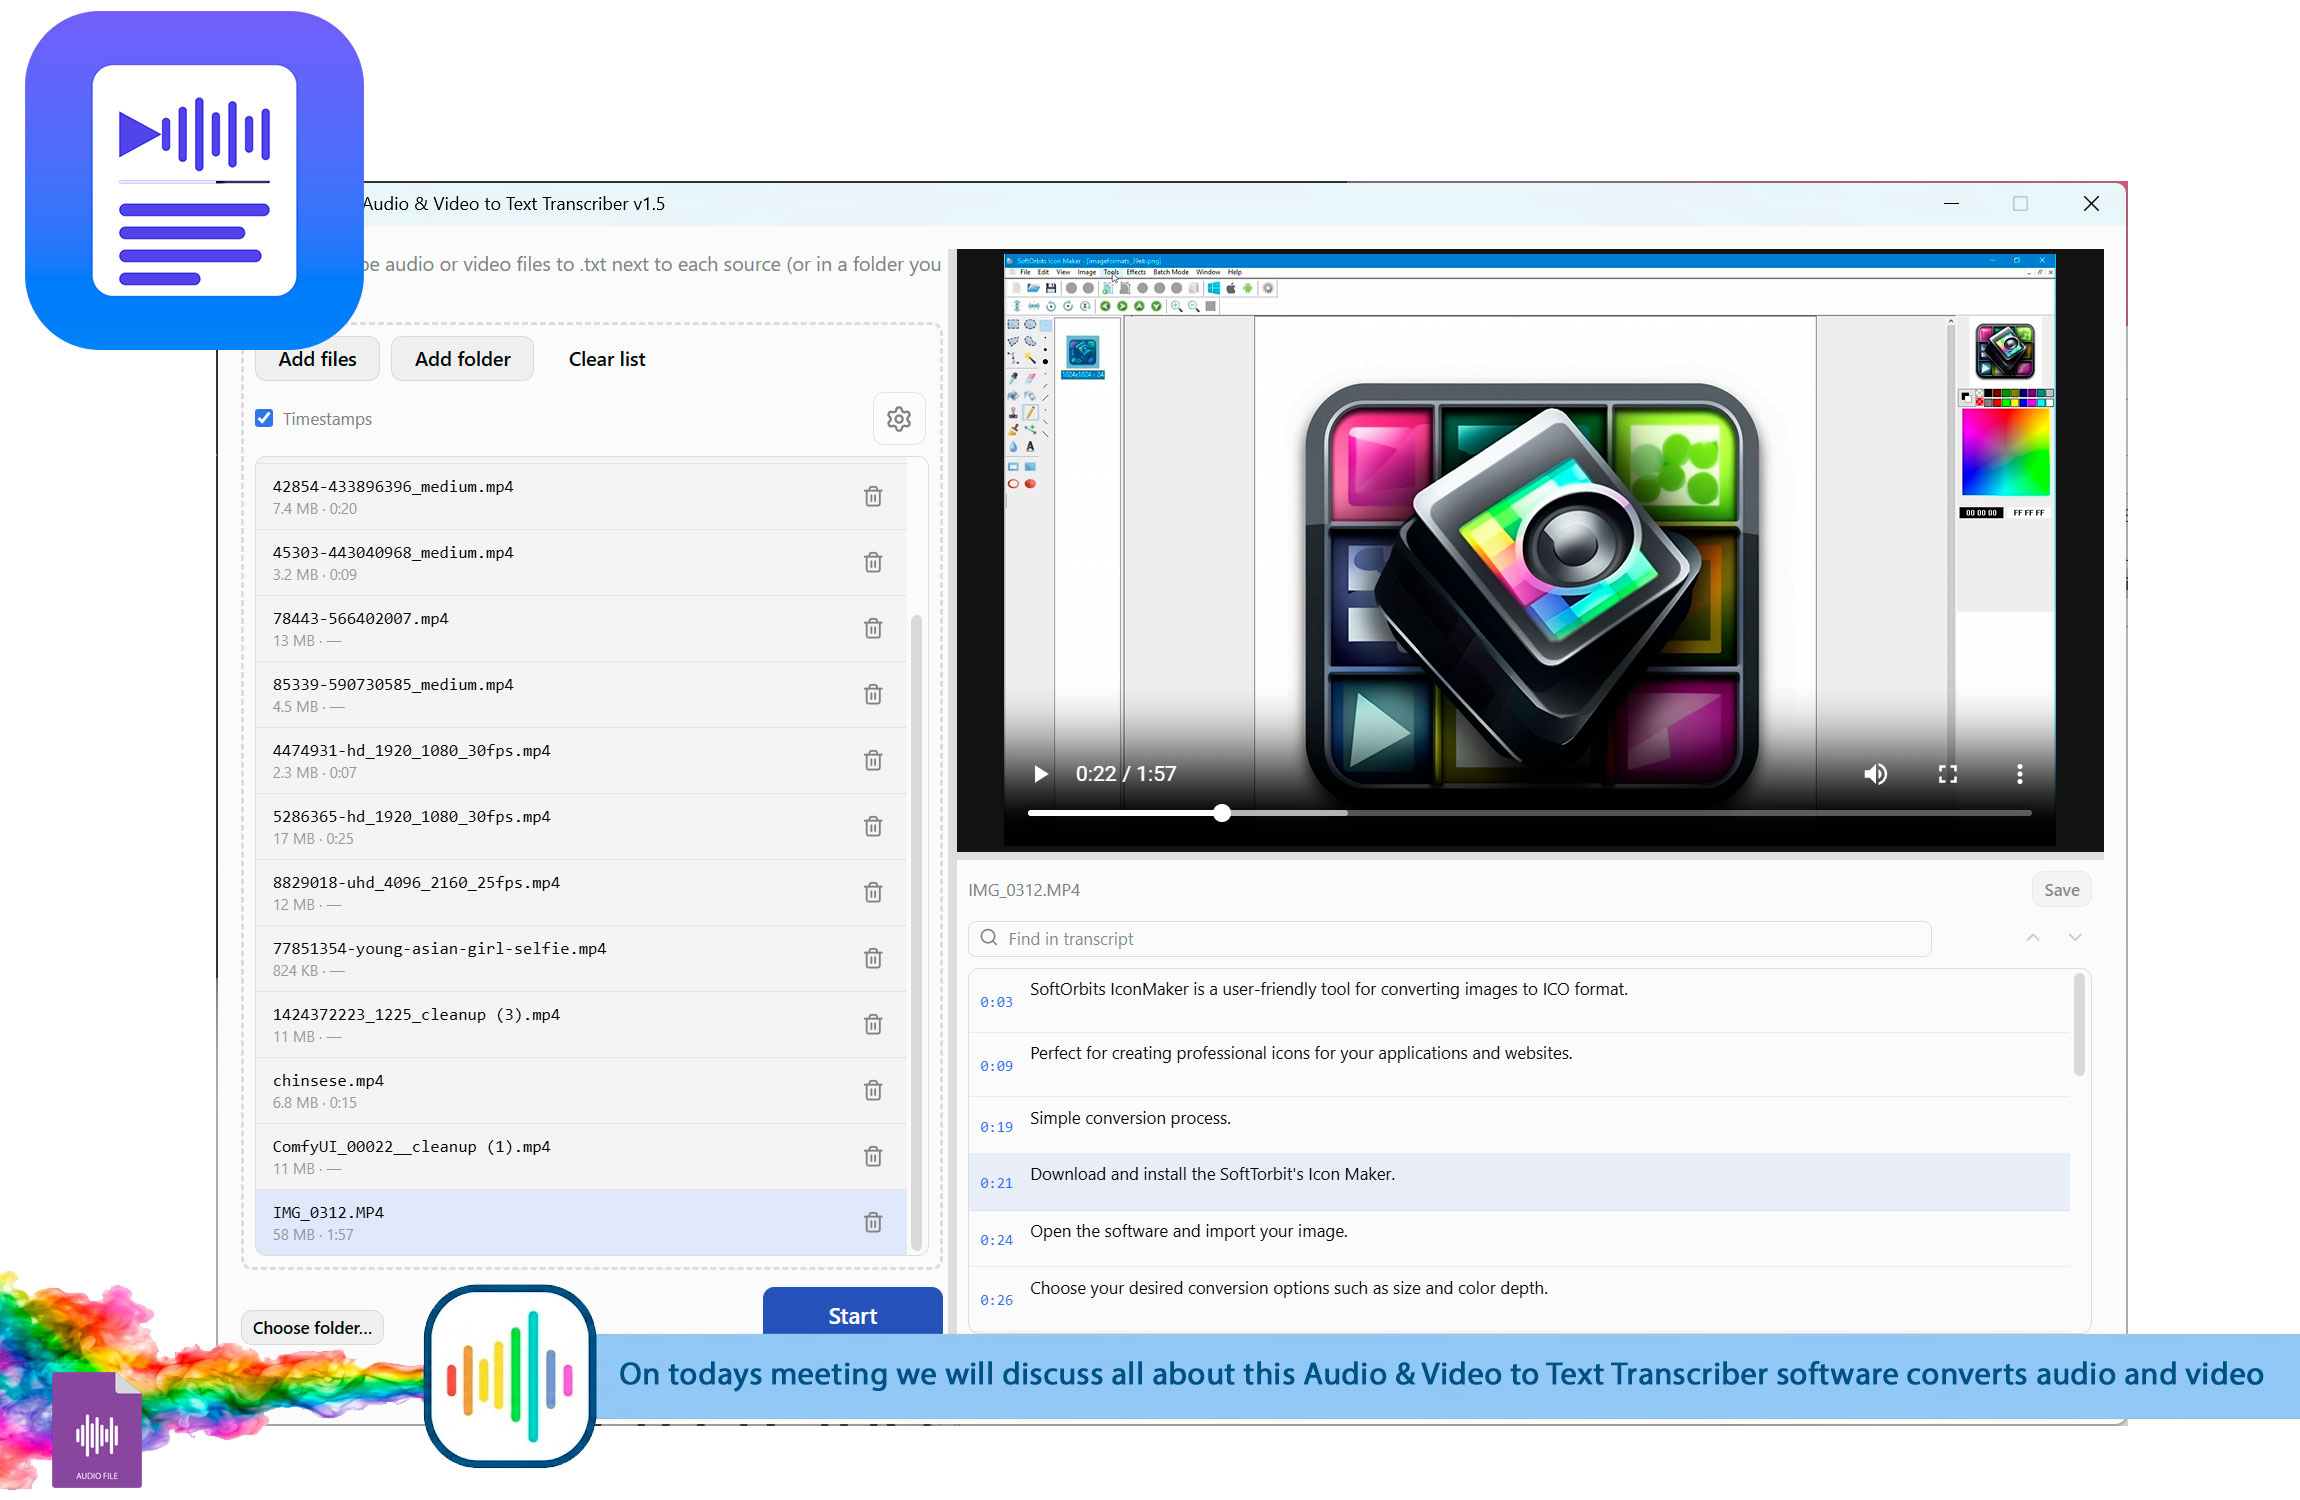2300x1500 pixels.
Task: Jump to transcript timestamp 0:03
Action: (996, 1002)
